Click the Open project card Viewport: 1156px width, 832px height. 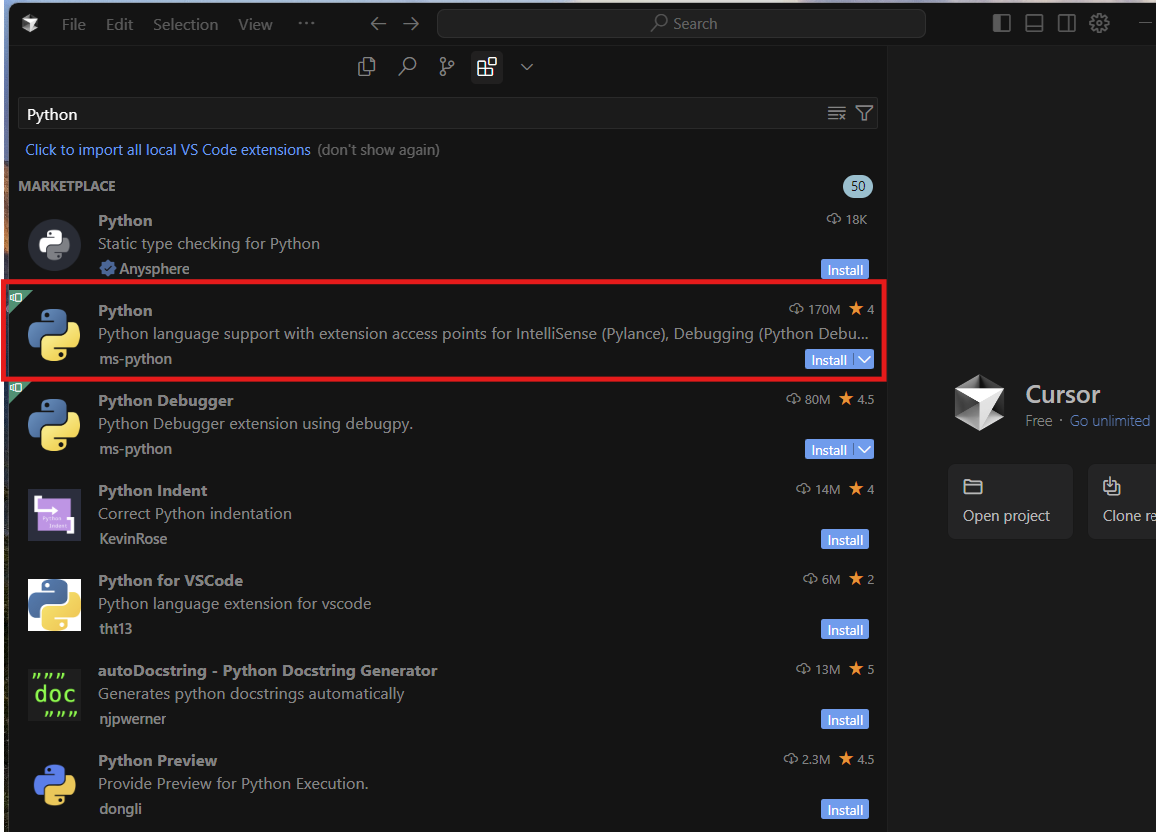[x=1010, y=501]
